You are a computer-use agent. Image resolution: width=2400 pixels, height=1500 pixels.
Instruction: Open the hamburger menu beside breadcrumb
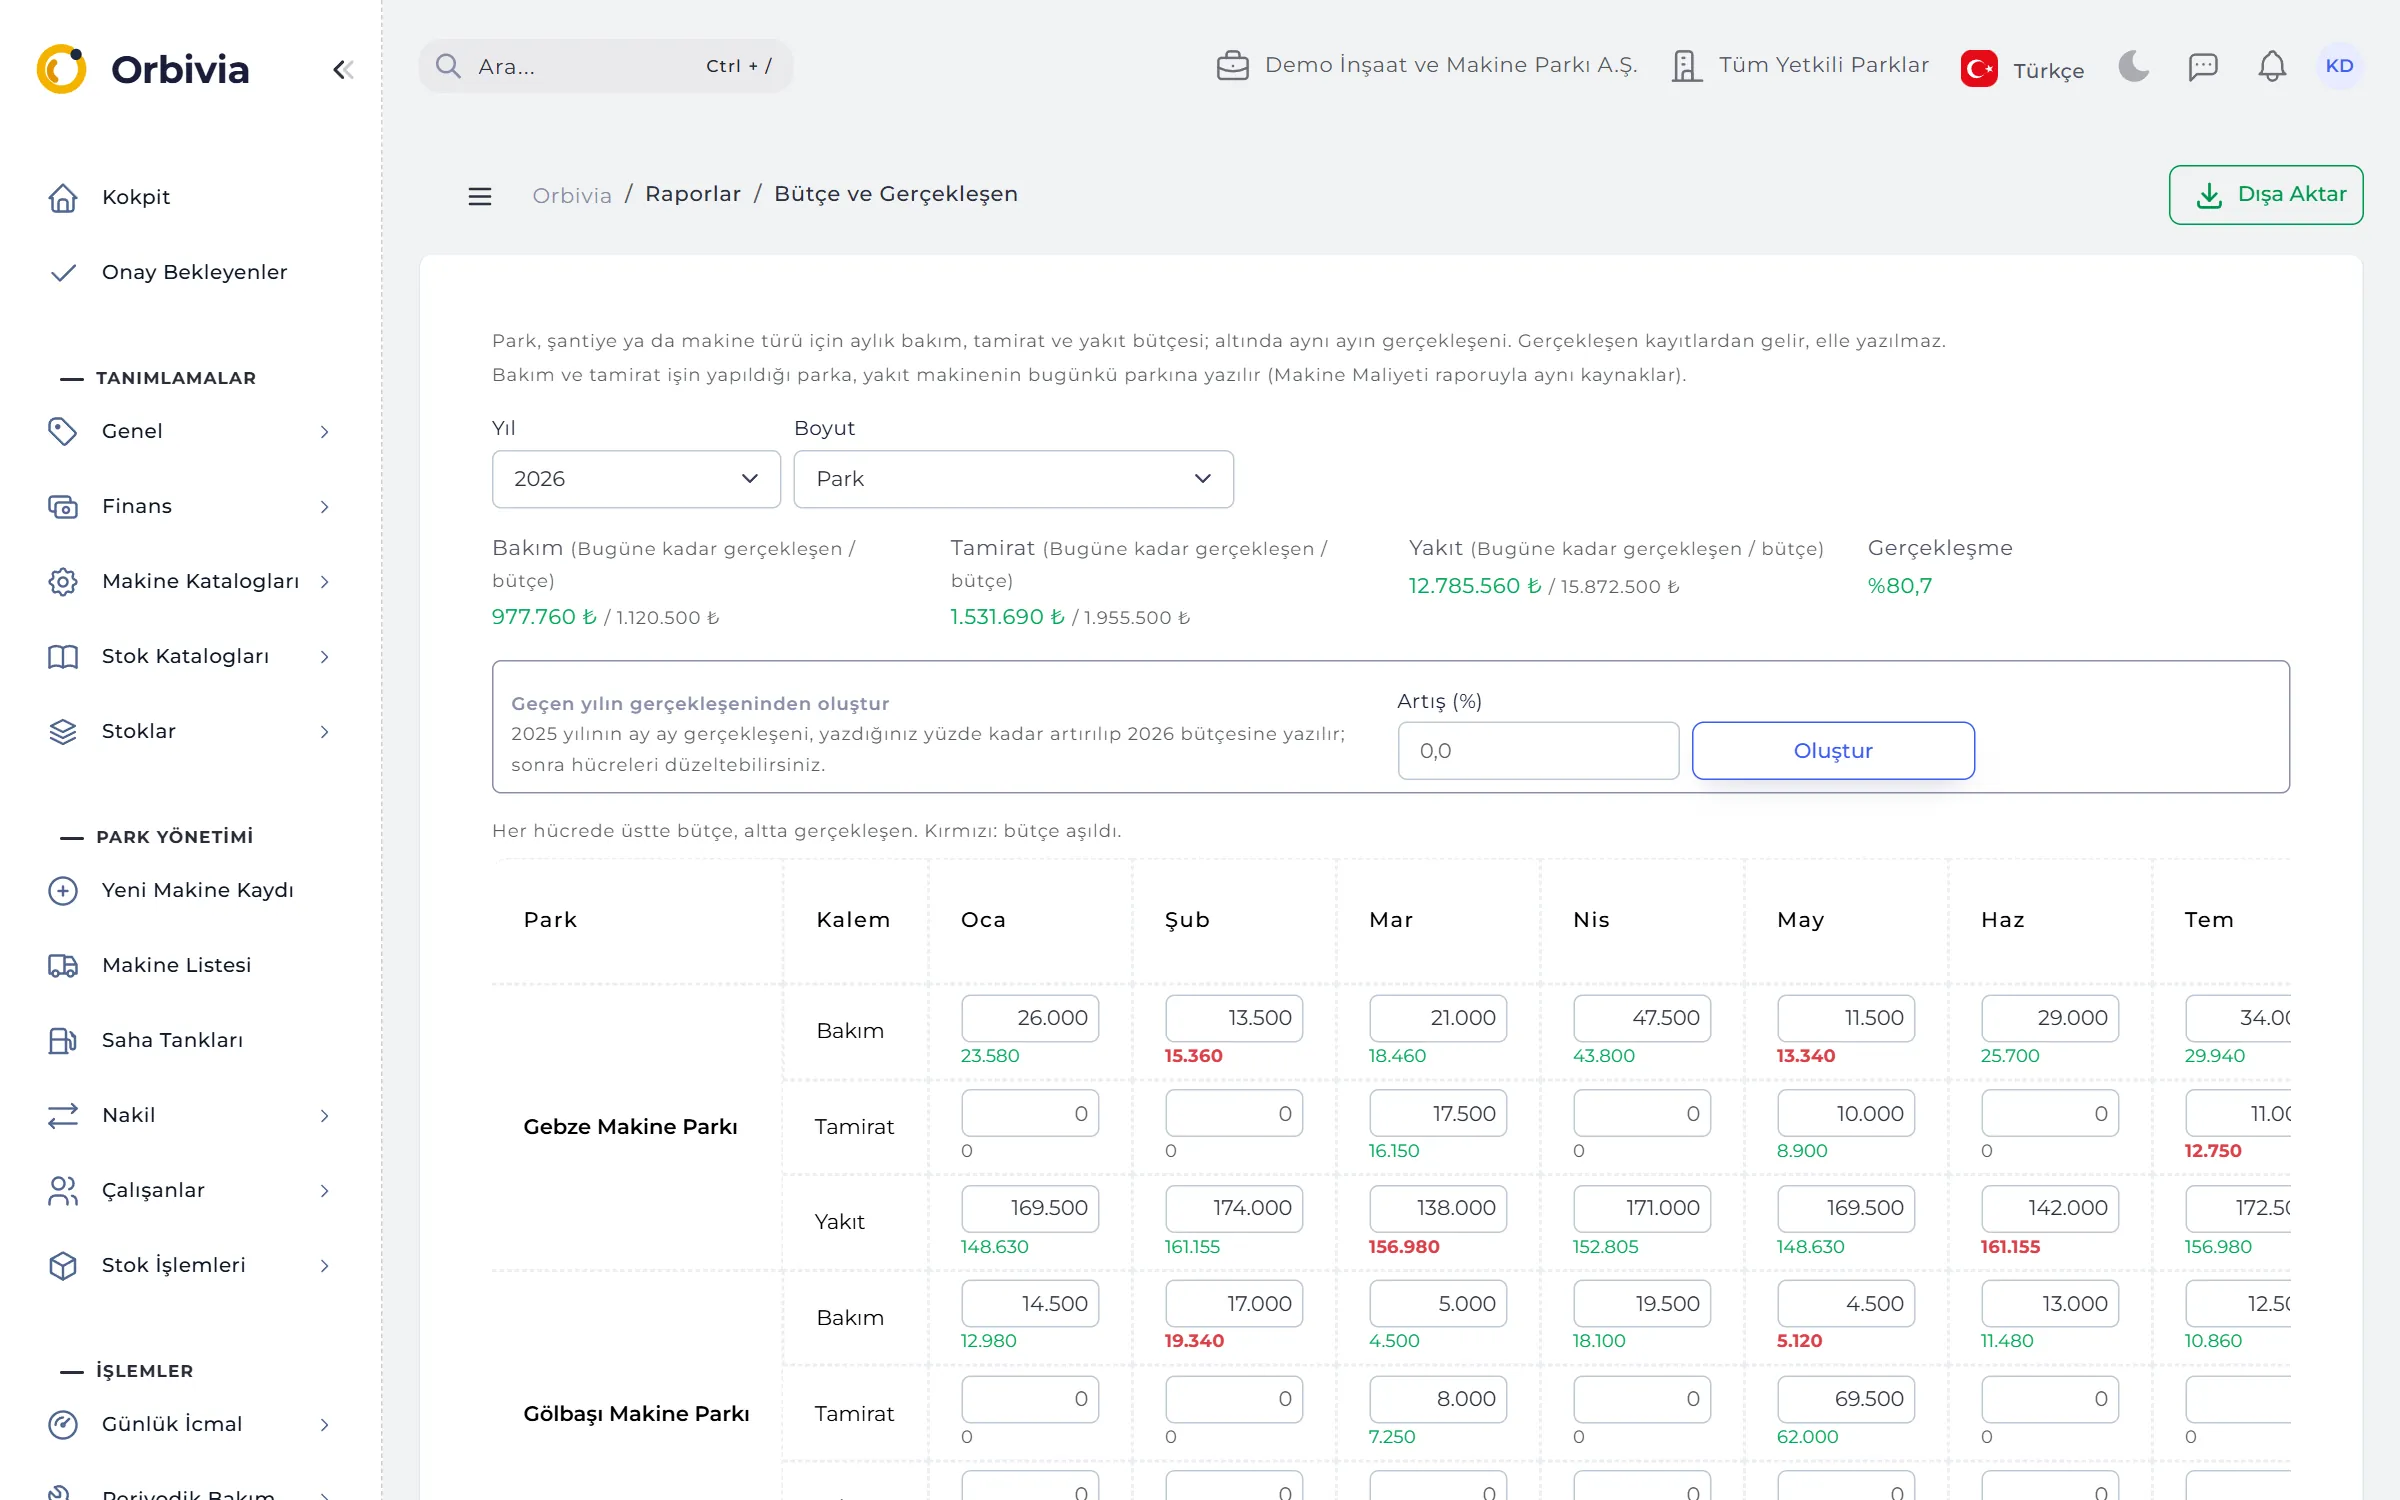480,196
